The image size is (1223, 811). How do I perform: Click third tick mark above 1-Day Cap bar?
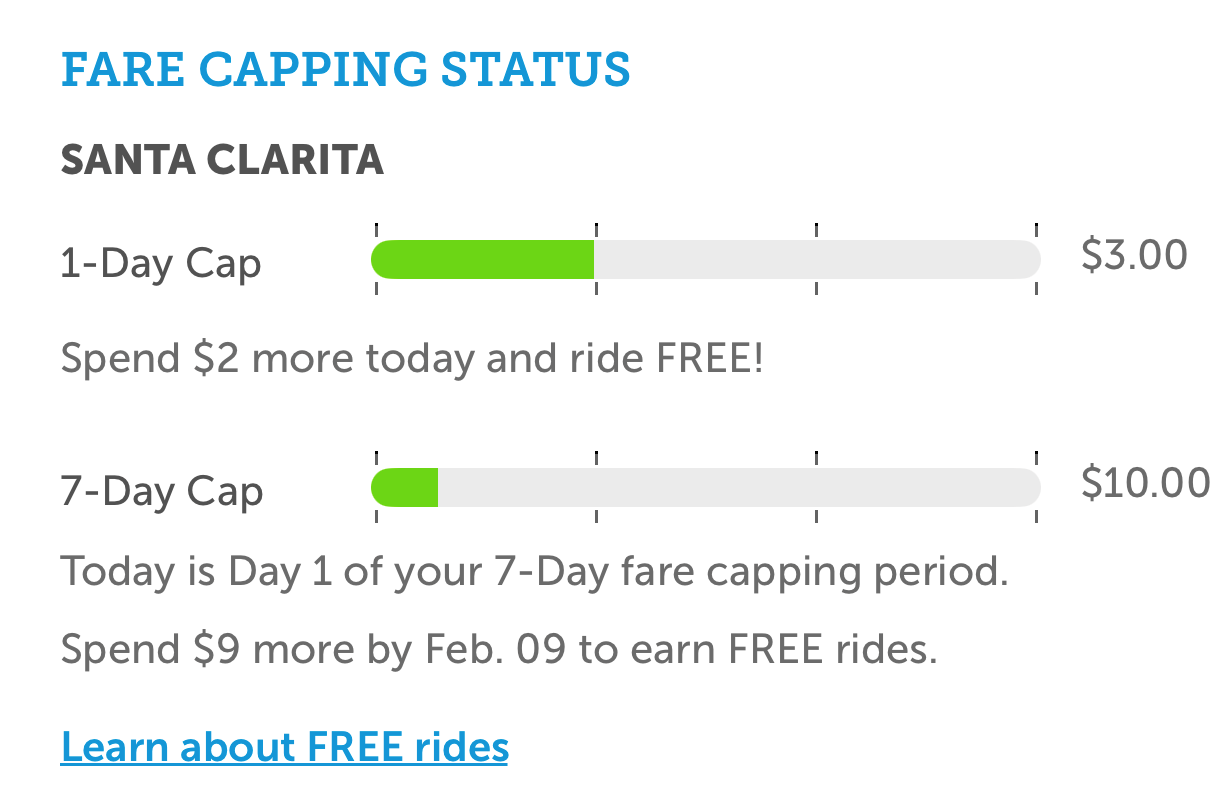click(x=817, y=229)
